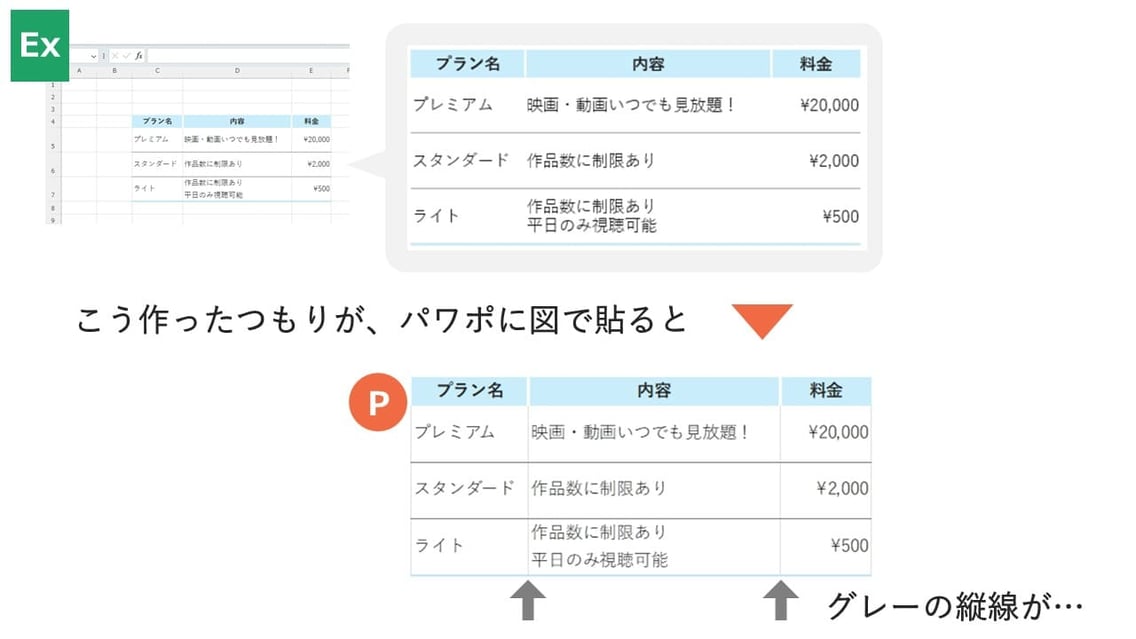Click the Insert Function fx icon
Viewport: 1136px width, 639px height.
[x=139, y=55]
